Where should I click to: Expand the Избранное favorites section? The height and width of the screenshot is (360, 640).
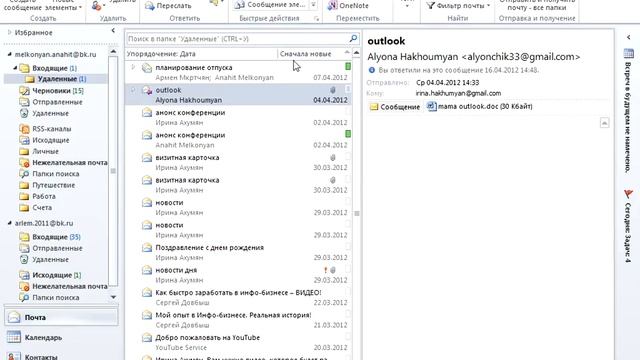coord(10,32)
